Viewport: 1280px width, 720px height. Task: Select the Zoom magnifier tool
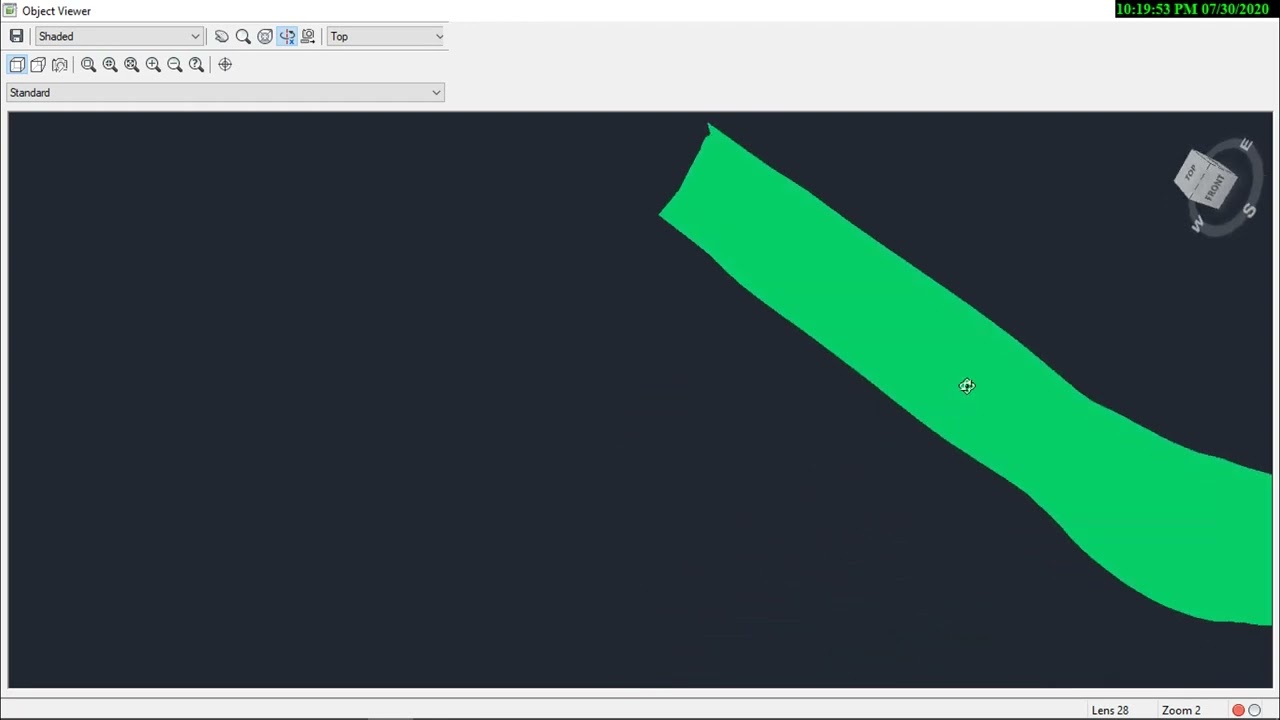coord(243,36)
